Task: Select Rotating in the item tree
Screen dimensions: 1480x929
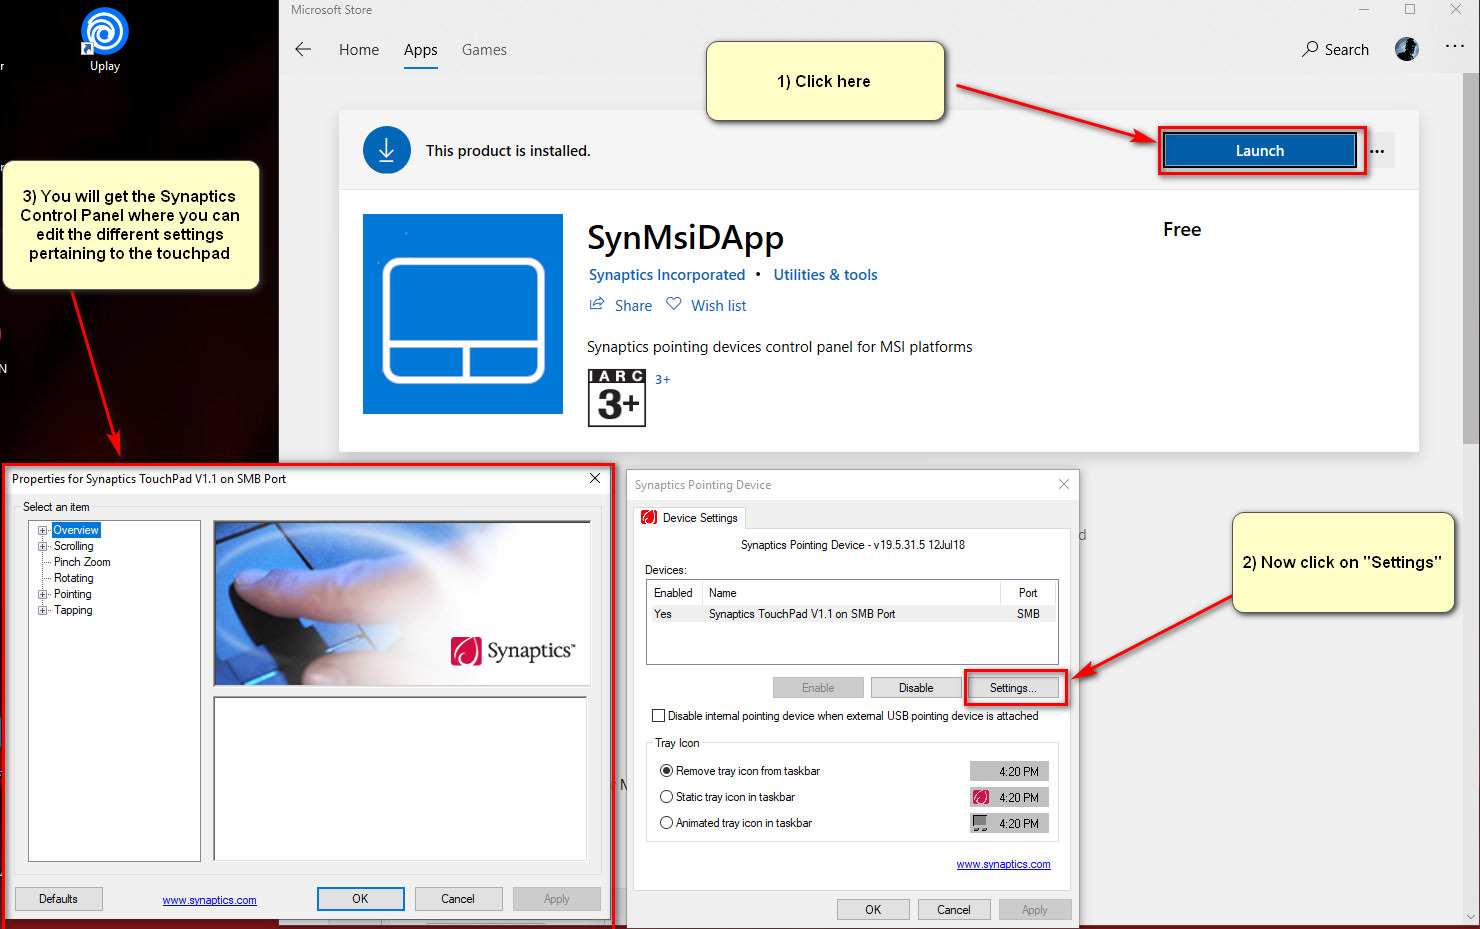Action: pyautogui.click(x=73, y=578)
